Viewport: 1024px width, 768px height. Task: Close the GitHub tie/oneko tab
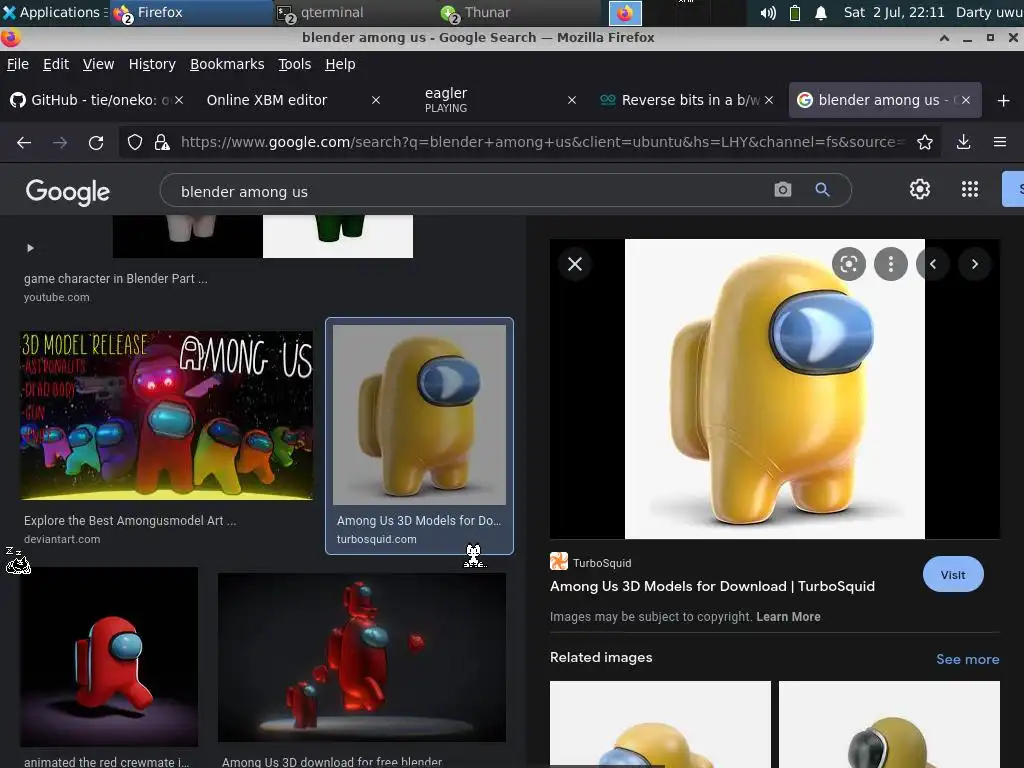(x=179, y=101)
